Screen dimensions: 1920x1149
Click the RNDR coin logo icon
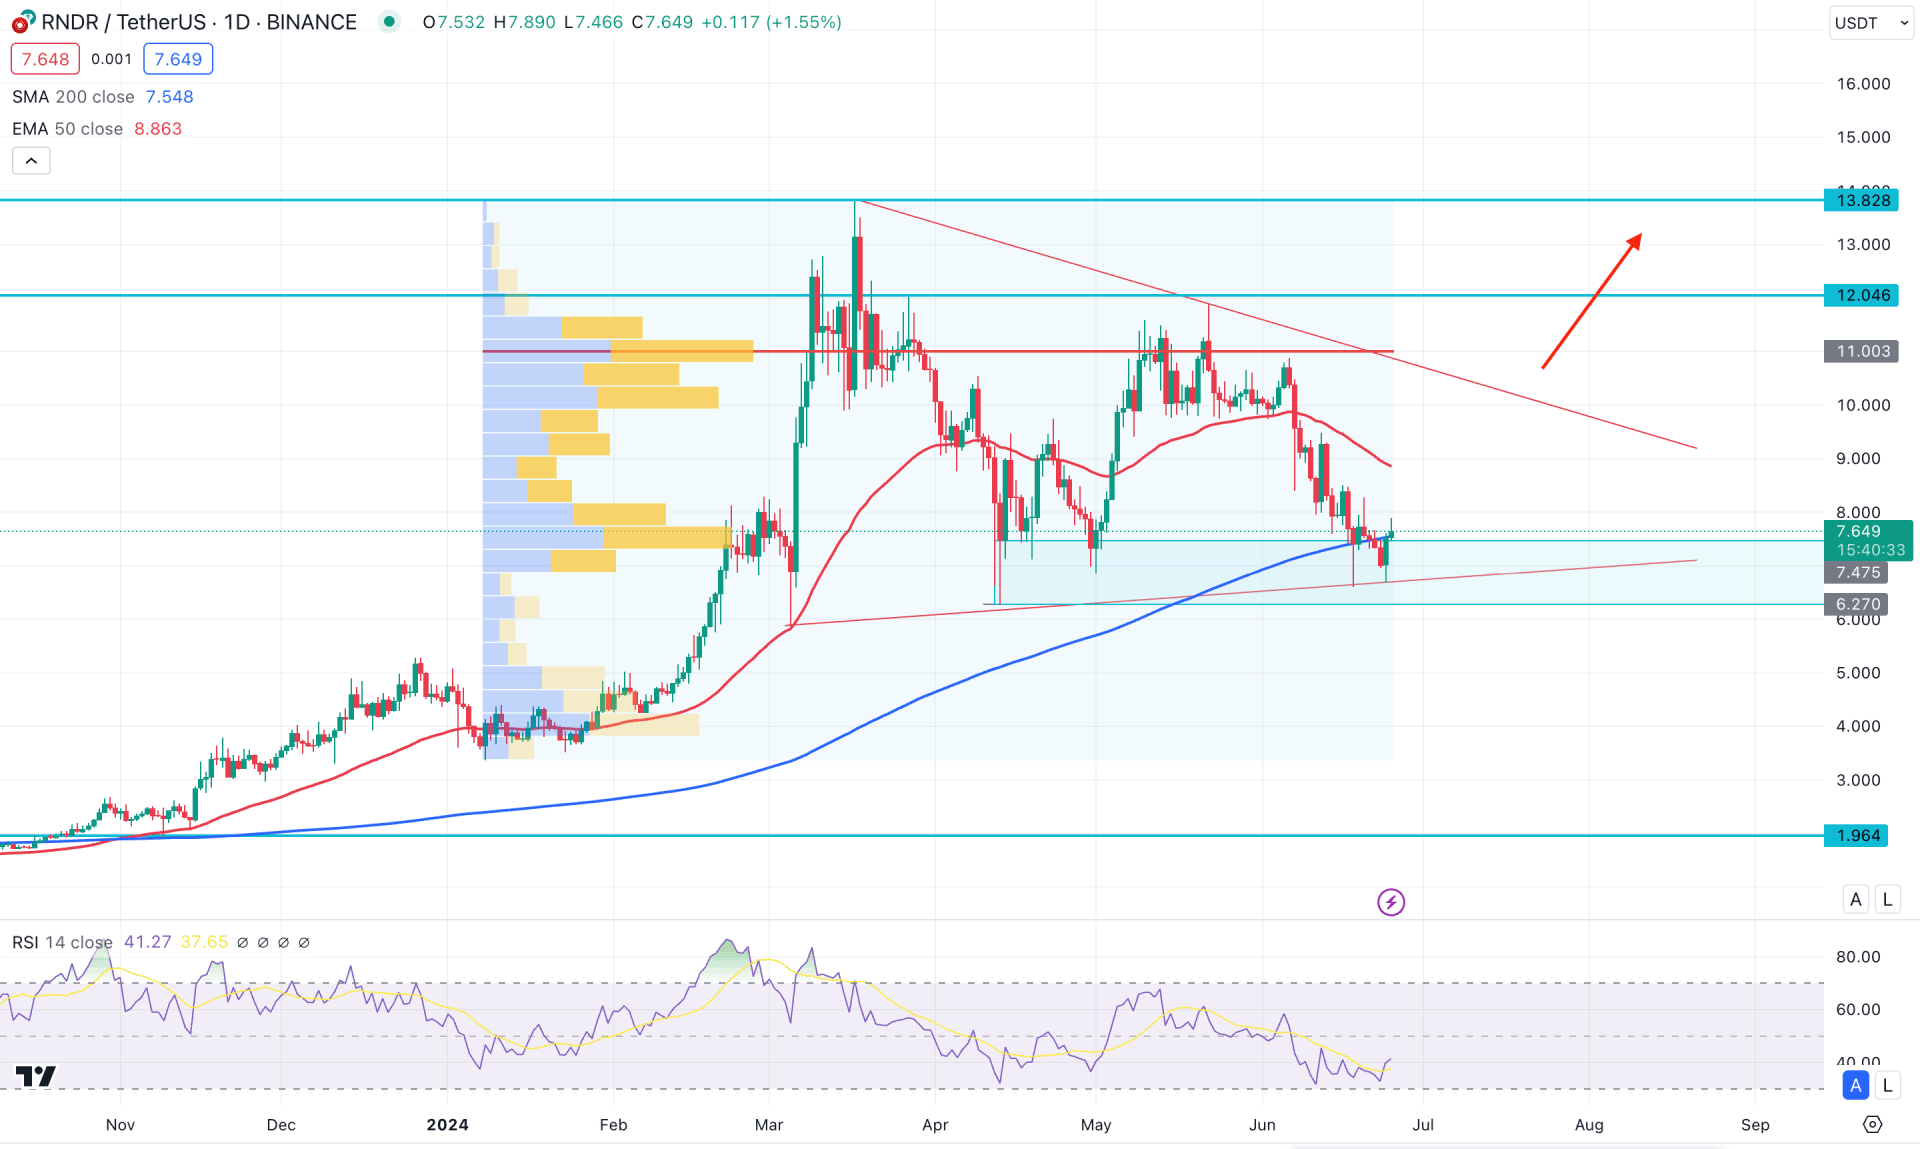22,22
